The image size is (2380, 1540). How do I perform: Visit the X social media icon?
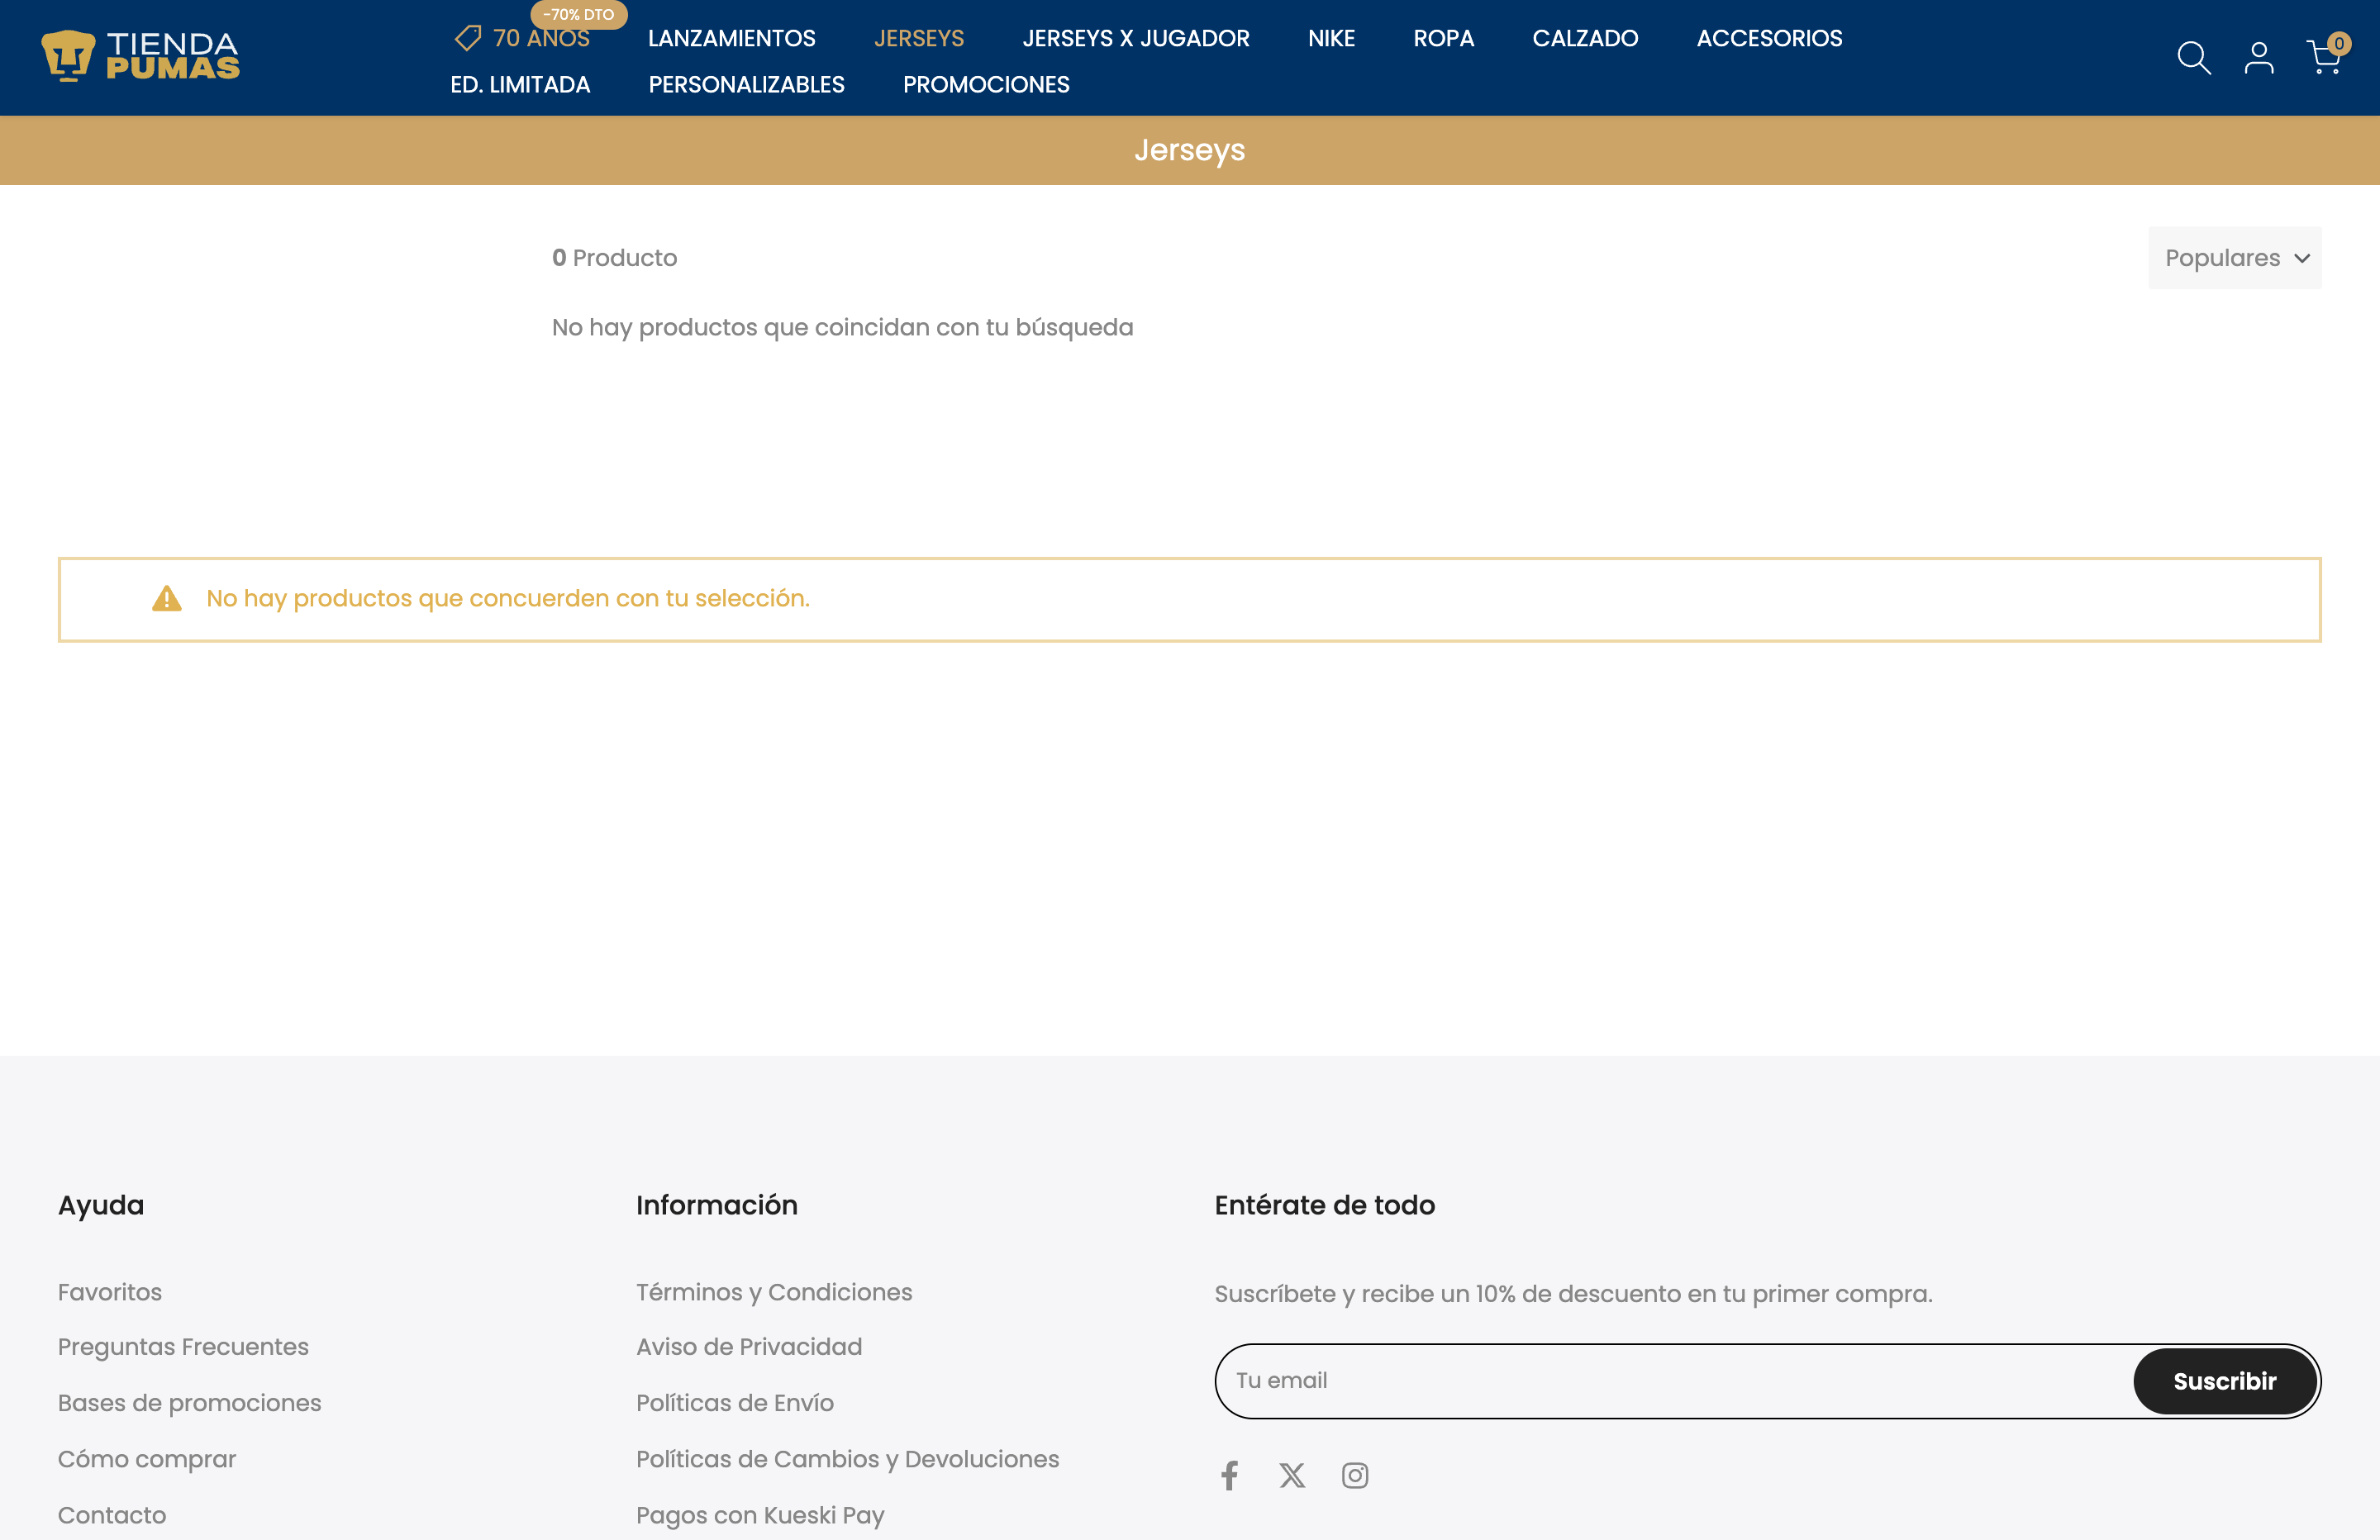pyautogui.click(x=1292, y=1475)
